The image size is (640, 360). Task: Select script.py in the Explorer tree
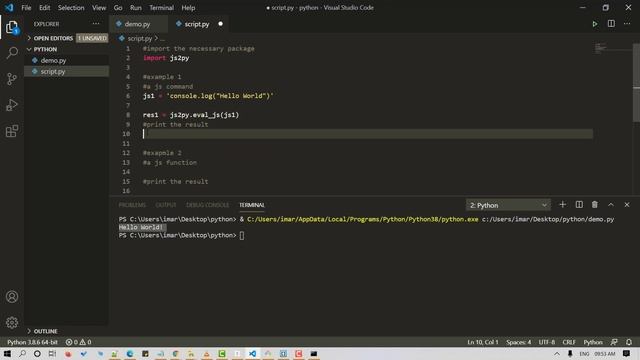coord(67,71)
